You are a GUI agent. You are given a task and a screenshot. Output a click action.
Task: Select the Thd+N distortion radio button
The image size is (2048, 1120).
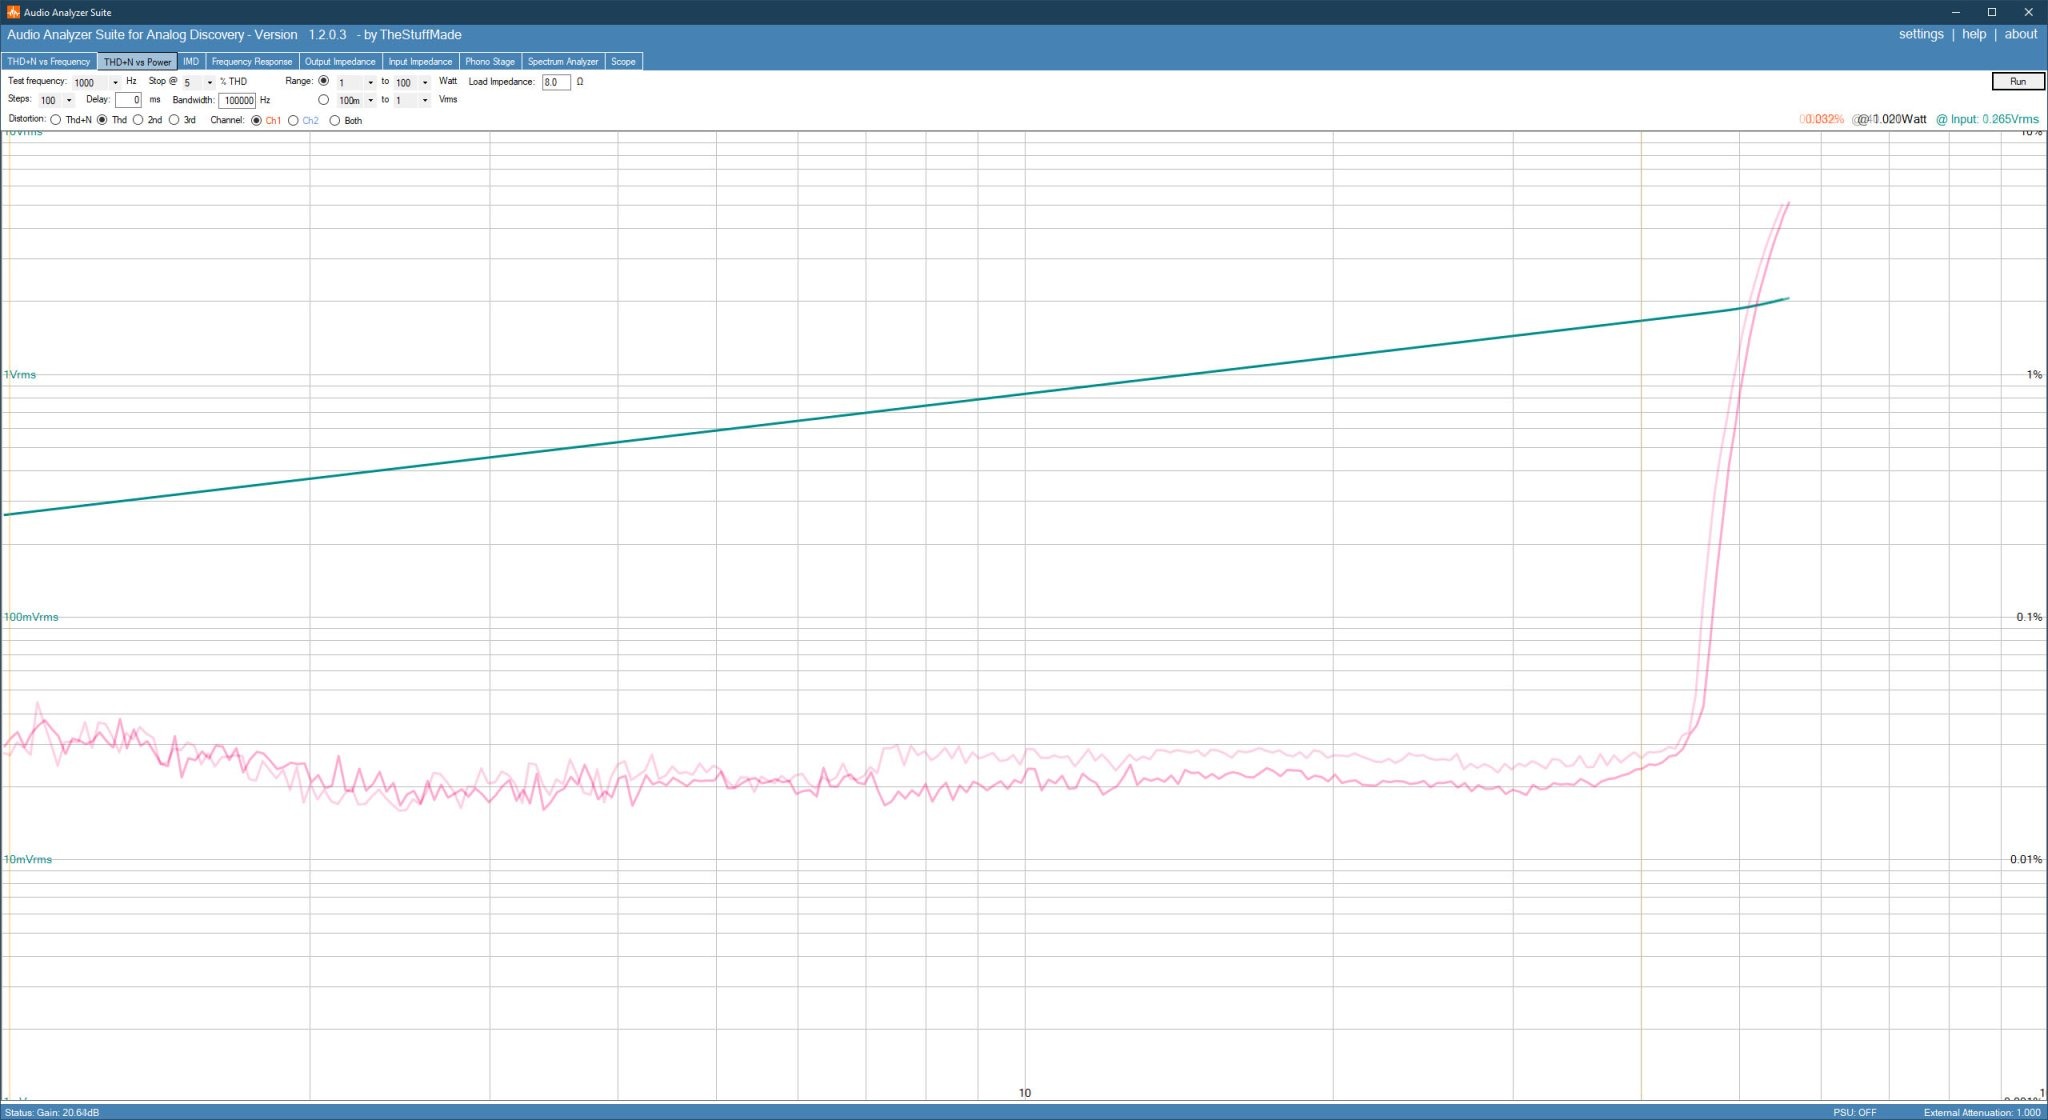(56, 120)
